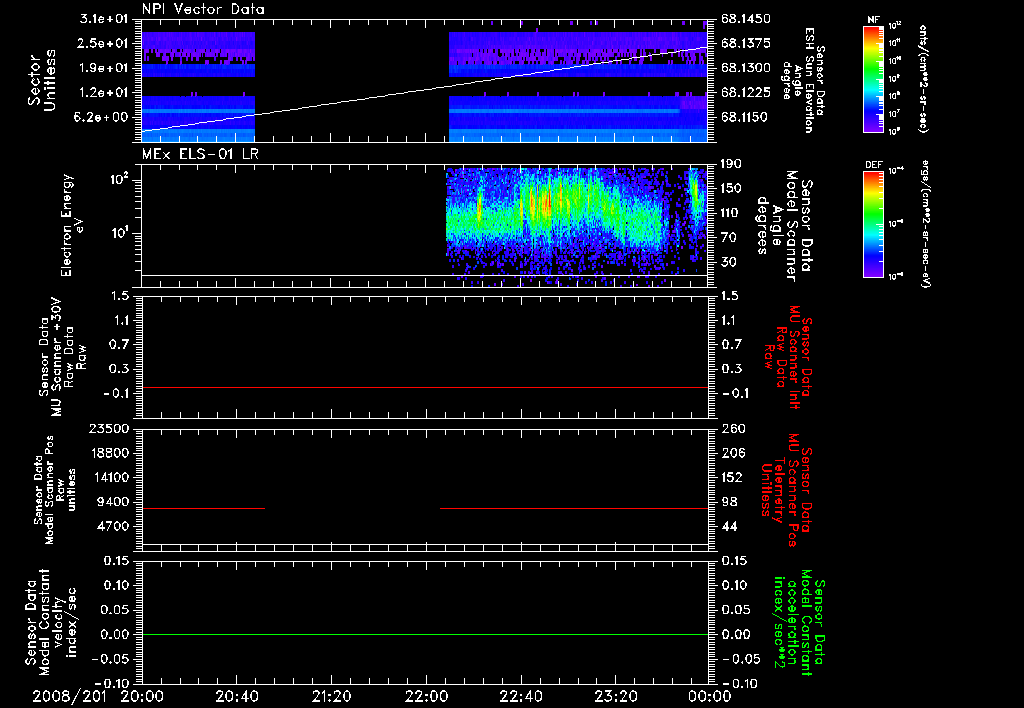Click the '3.1e+01' sector axis value
This screenshot has height=708, width=1024.
(x=104, y=19)
